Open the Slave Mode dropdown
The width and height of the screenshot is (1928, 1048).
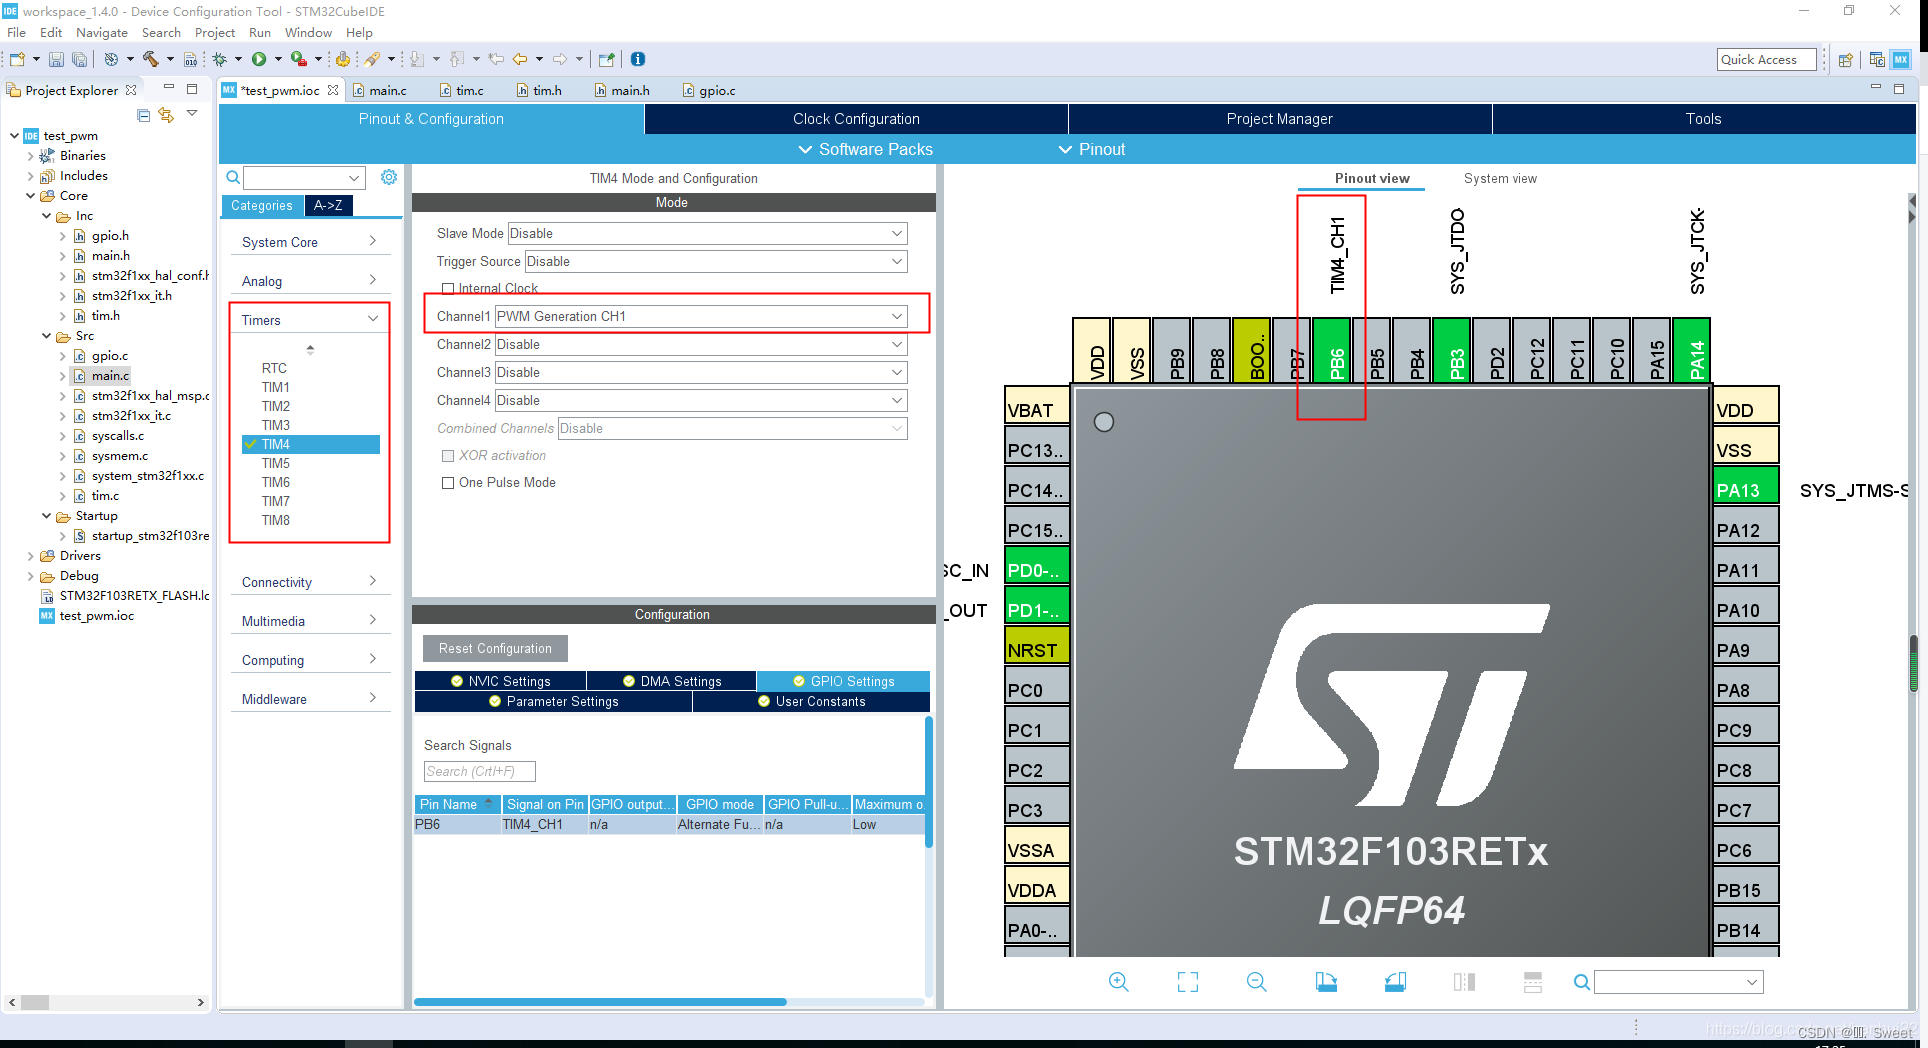click(897, 233)
